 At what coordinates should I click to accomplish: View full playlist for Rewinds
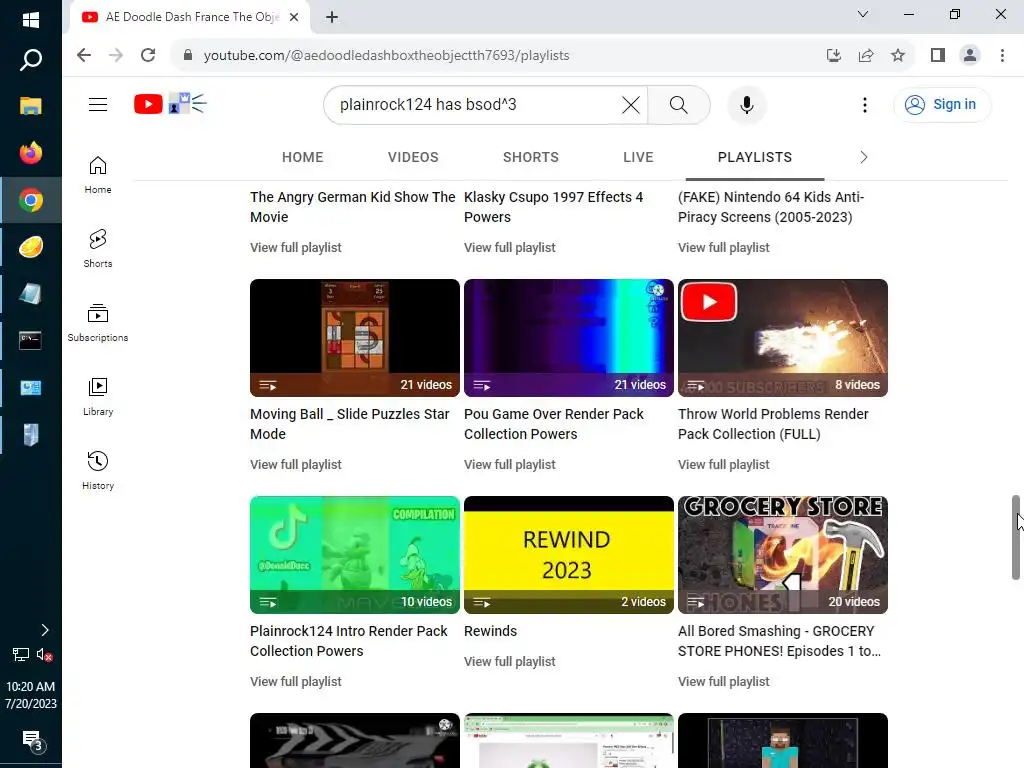pyautogui.click(x=509, y=662)
